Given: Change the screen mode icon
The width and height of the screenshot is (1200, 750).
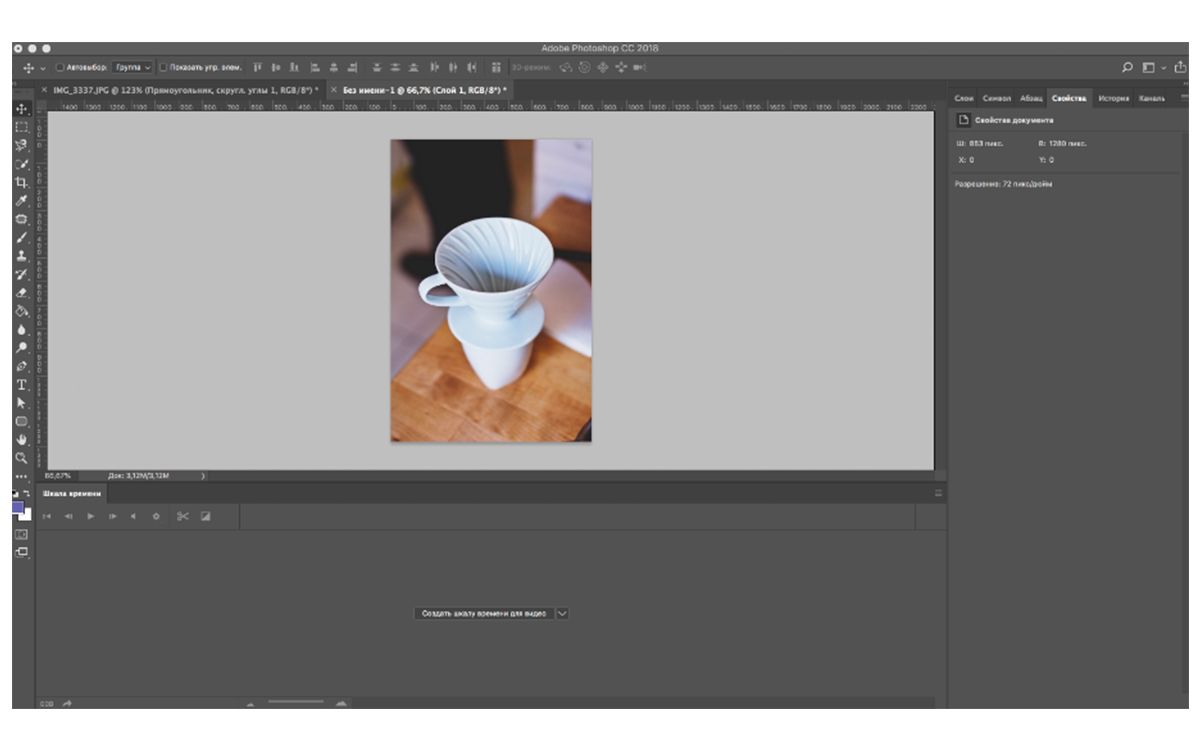Looking at the screenshot, I should click(x=21, y=552).
